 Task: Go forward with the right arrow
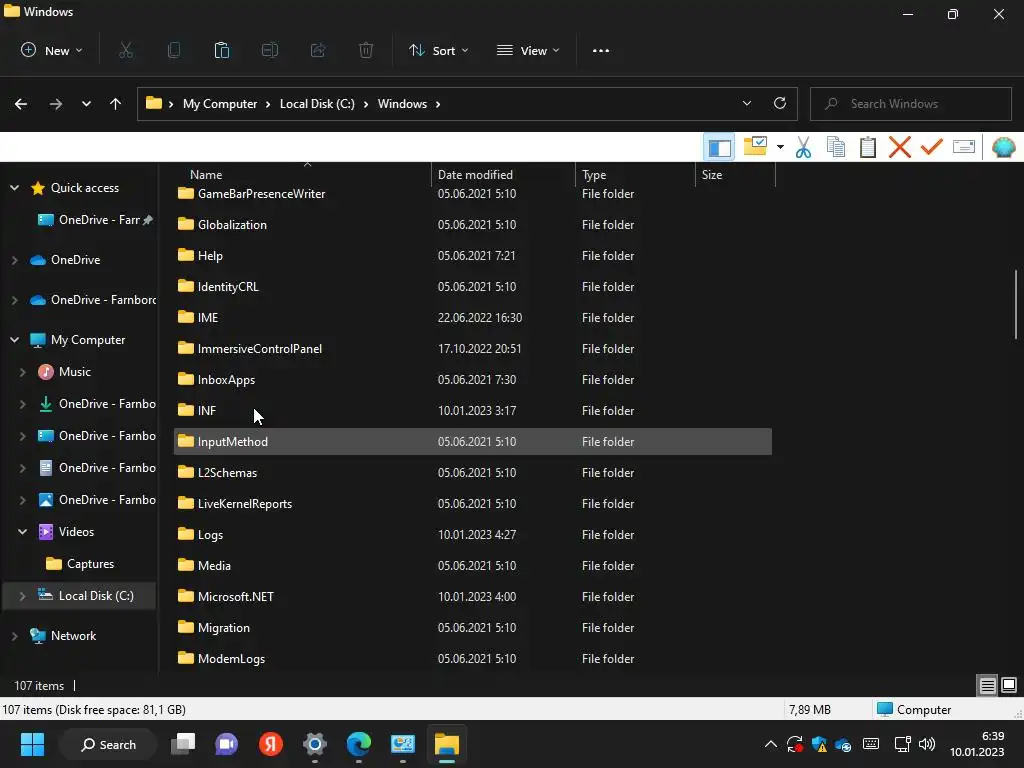[x=56, y=104]
